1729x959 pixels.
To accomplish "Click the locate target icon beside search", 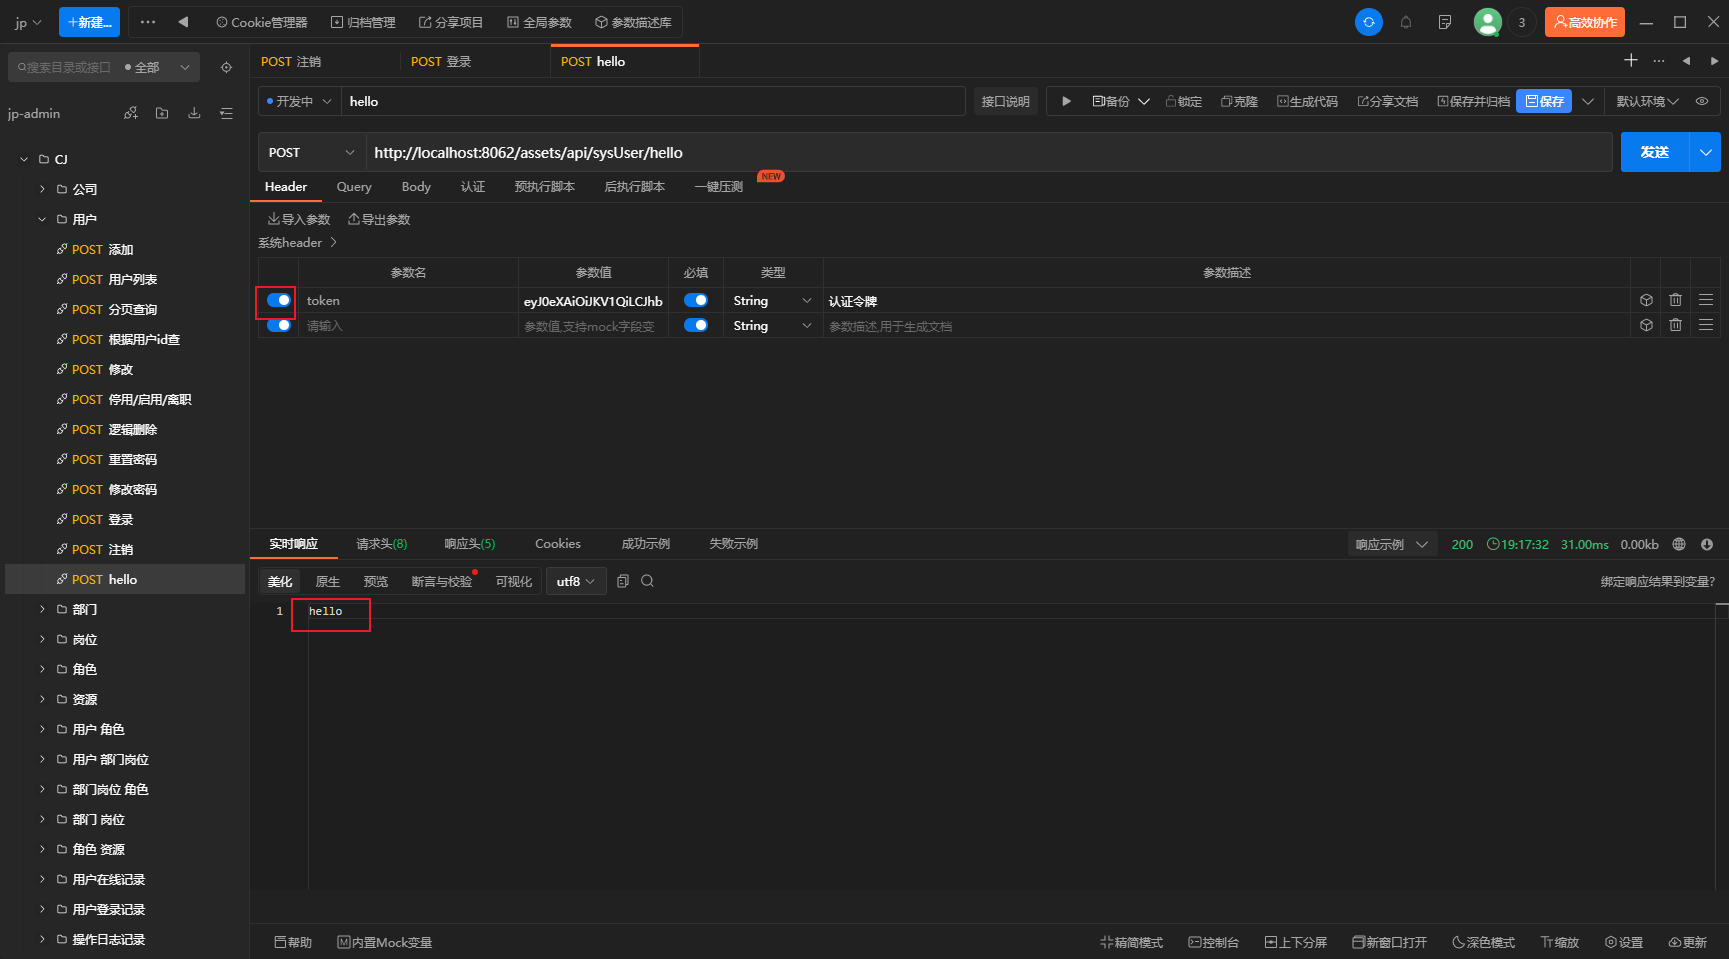I will coord(226,67).
